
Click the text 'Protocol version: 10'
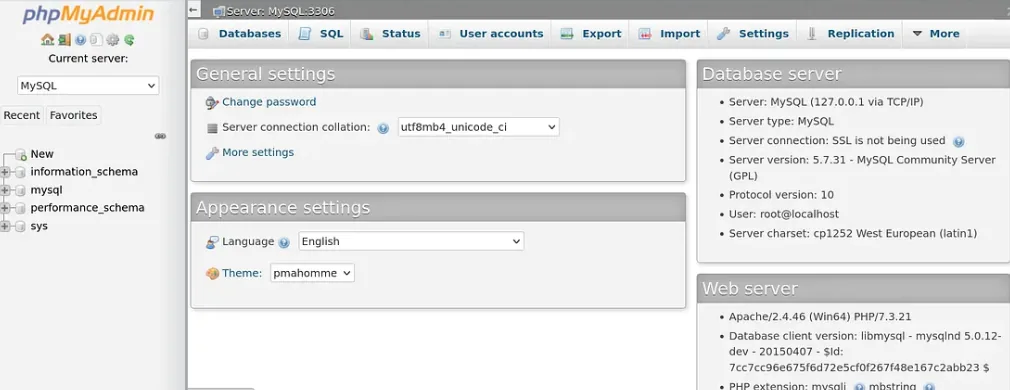click(x=781, y=195)
